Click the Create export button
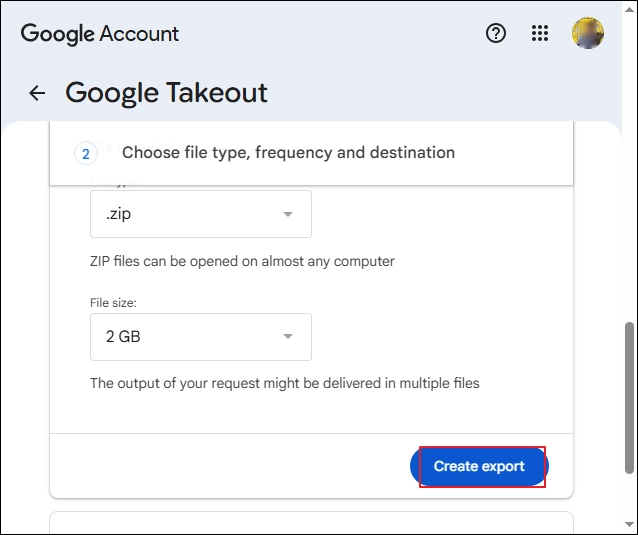The height and width of the screenshot is (535, 638). coord(479,466)
